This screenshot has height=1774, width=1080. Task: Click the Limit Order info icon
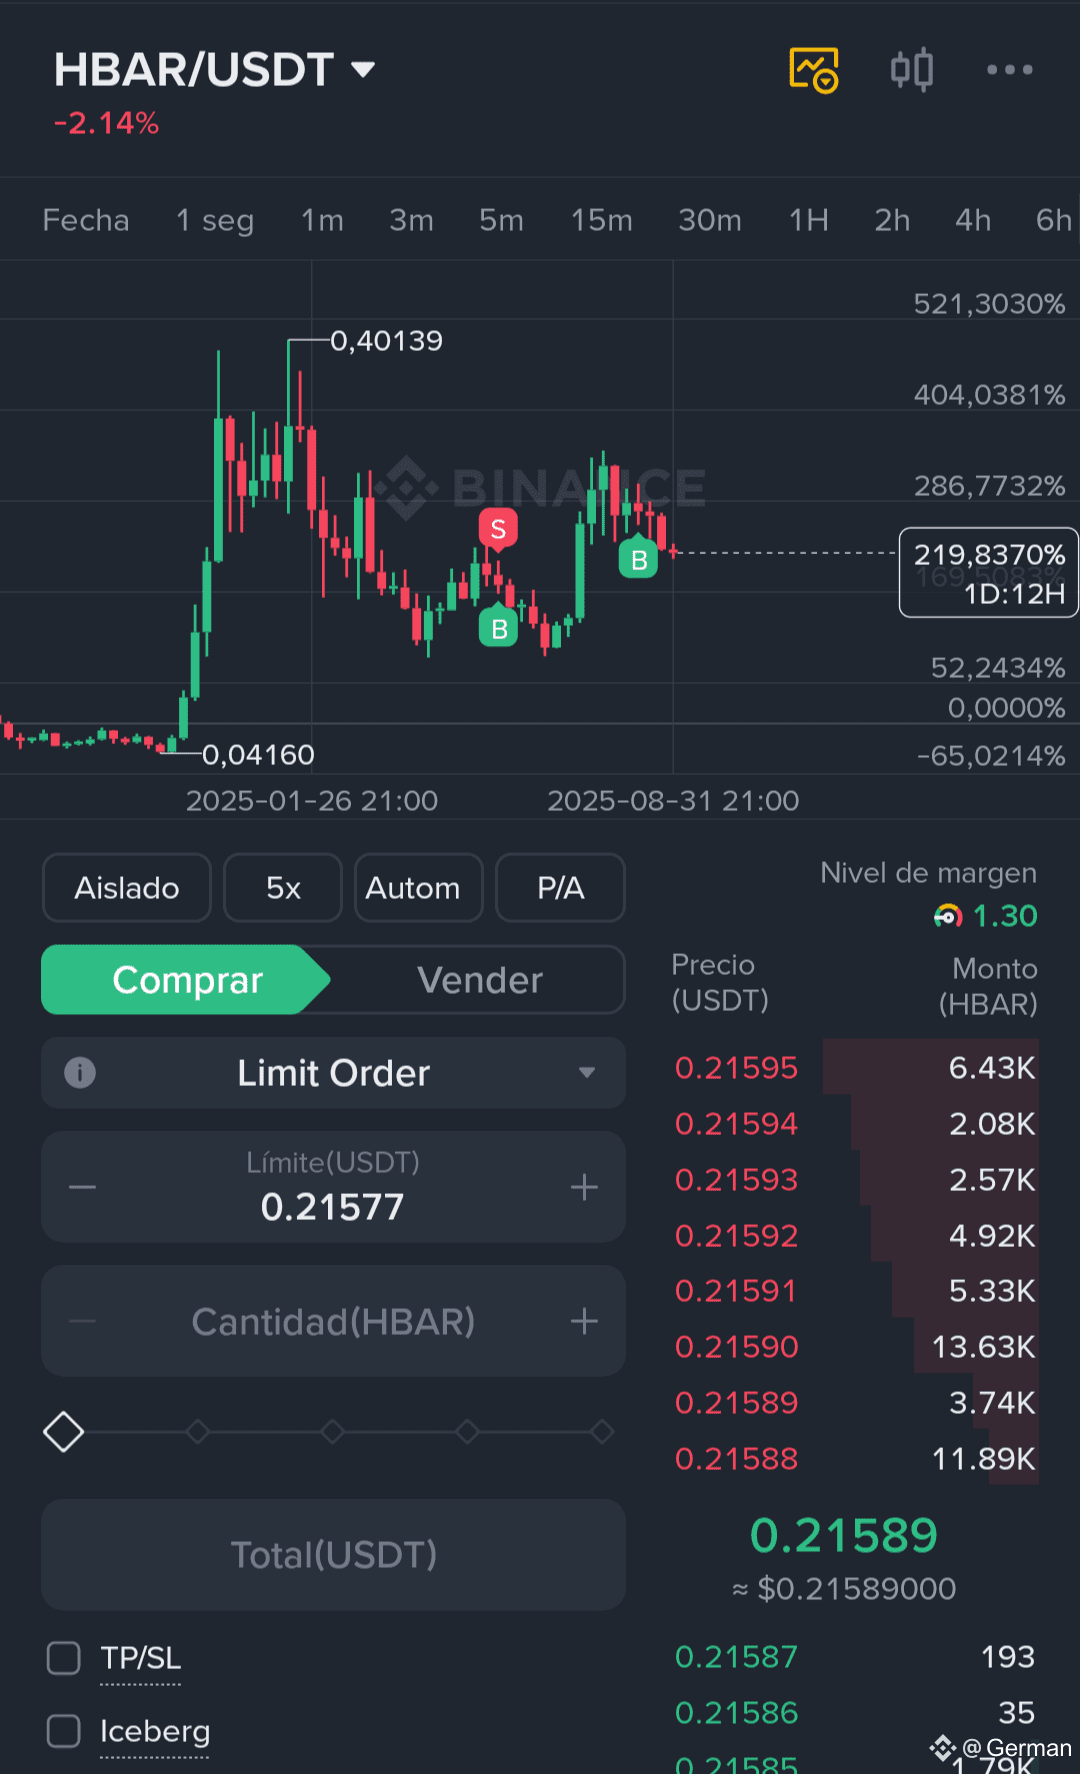point(80,1073)
